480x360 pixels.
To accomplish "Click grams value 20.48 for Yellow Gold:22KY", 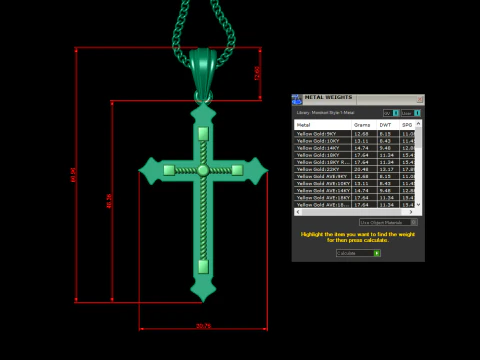I will (361, 169).
